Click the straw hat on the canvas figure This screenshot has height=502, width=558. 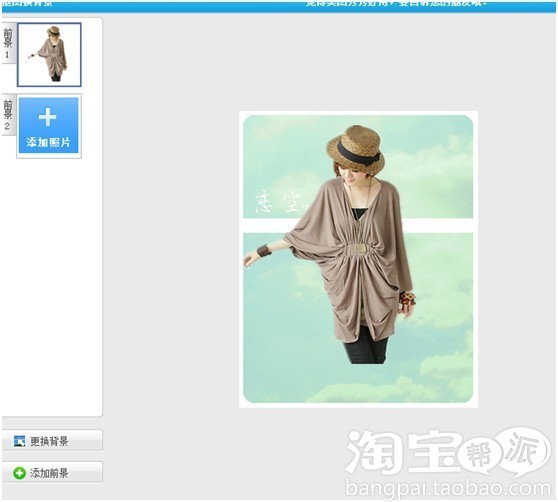tap(355, 147)
